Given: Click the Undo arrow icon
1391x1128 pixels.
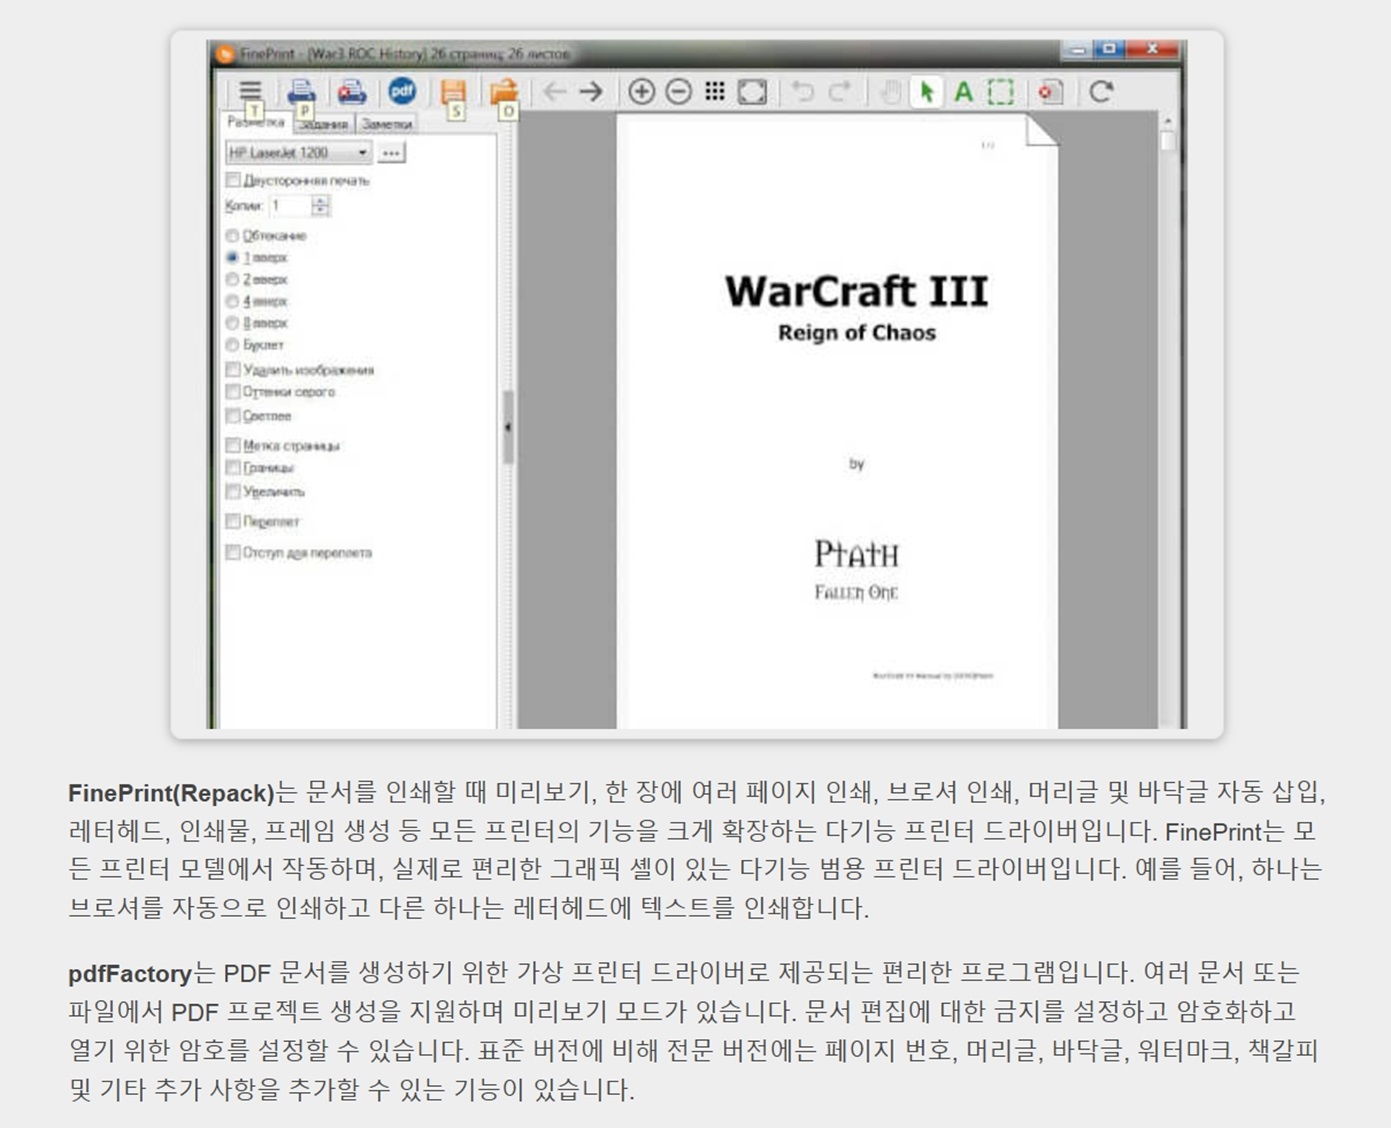Looking at the screenshot, I should pos(802,92).
